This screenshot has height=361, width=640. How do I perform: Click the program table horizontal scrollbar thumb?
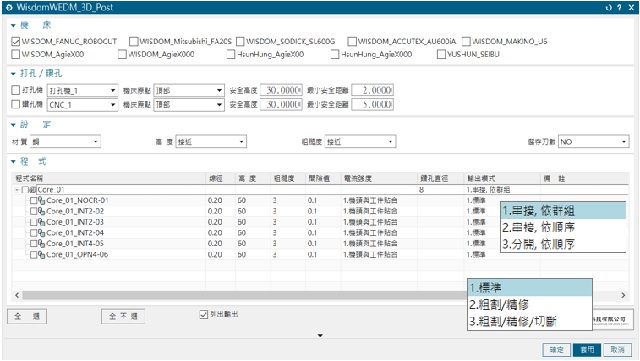pos(245,295)
